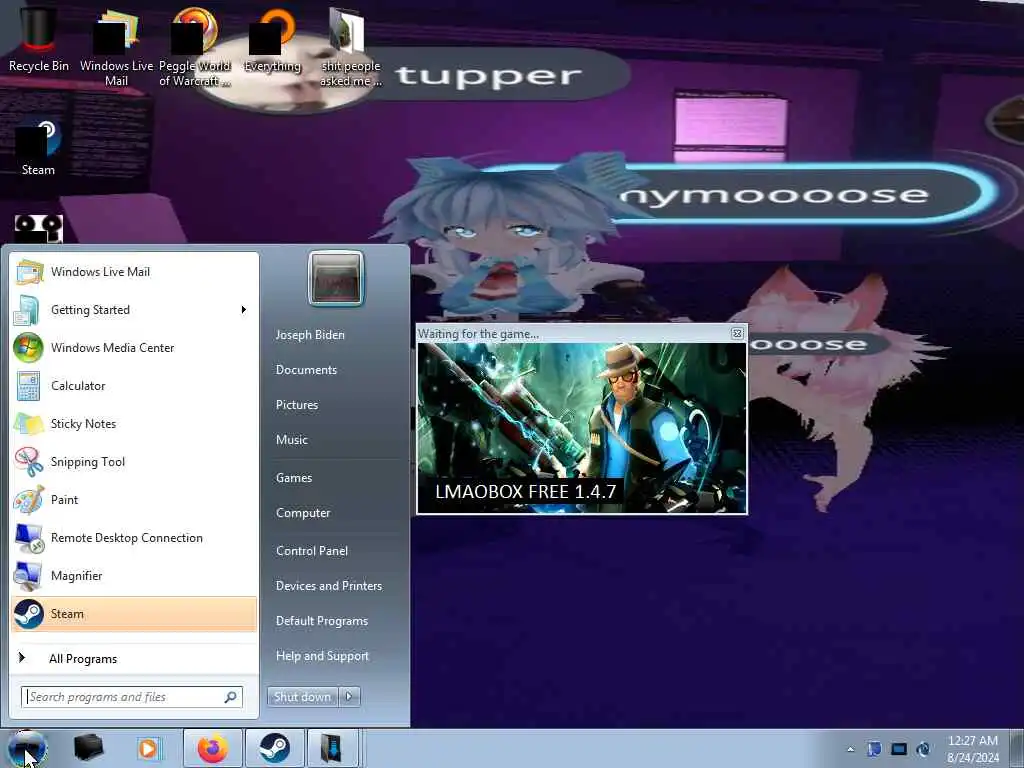Screen dimensions: 1024x768
Task: Click the taskbar clock showing 12:27 AM
Action: [973, 749]
